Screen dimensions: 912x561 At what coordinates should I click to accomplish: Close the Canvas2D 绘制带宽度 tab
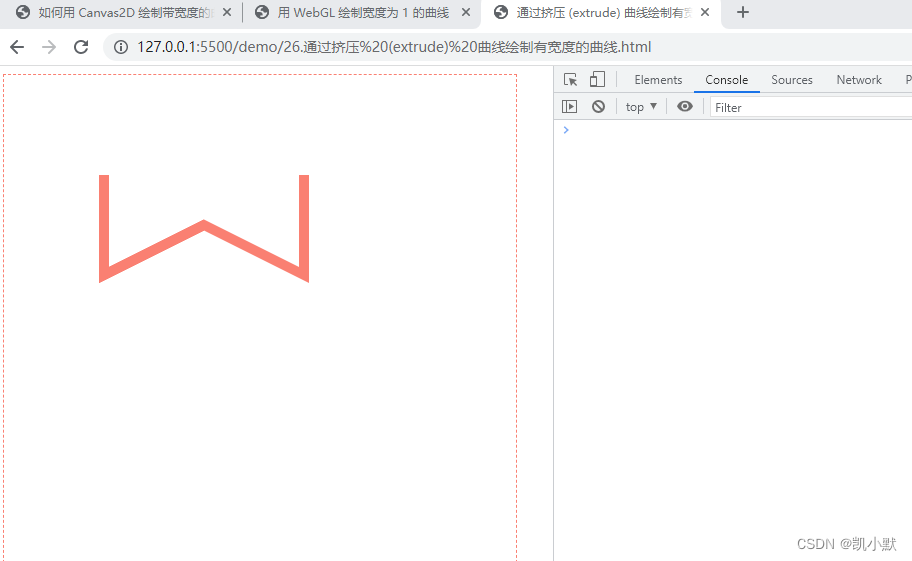(227, 12)
